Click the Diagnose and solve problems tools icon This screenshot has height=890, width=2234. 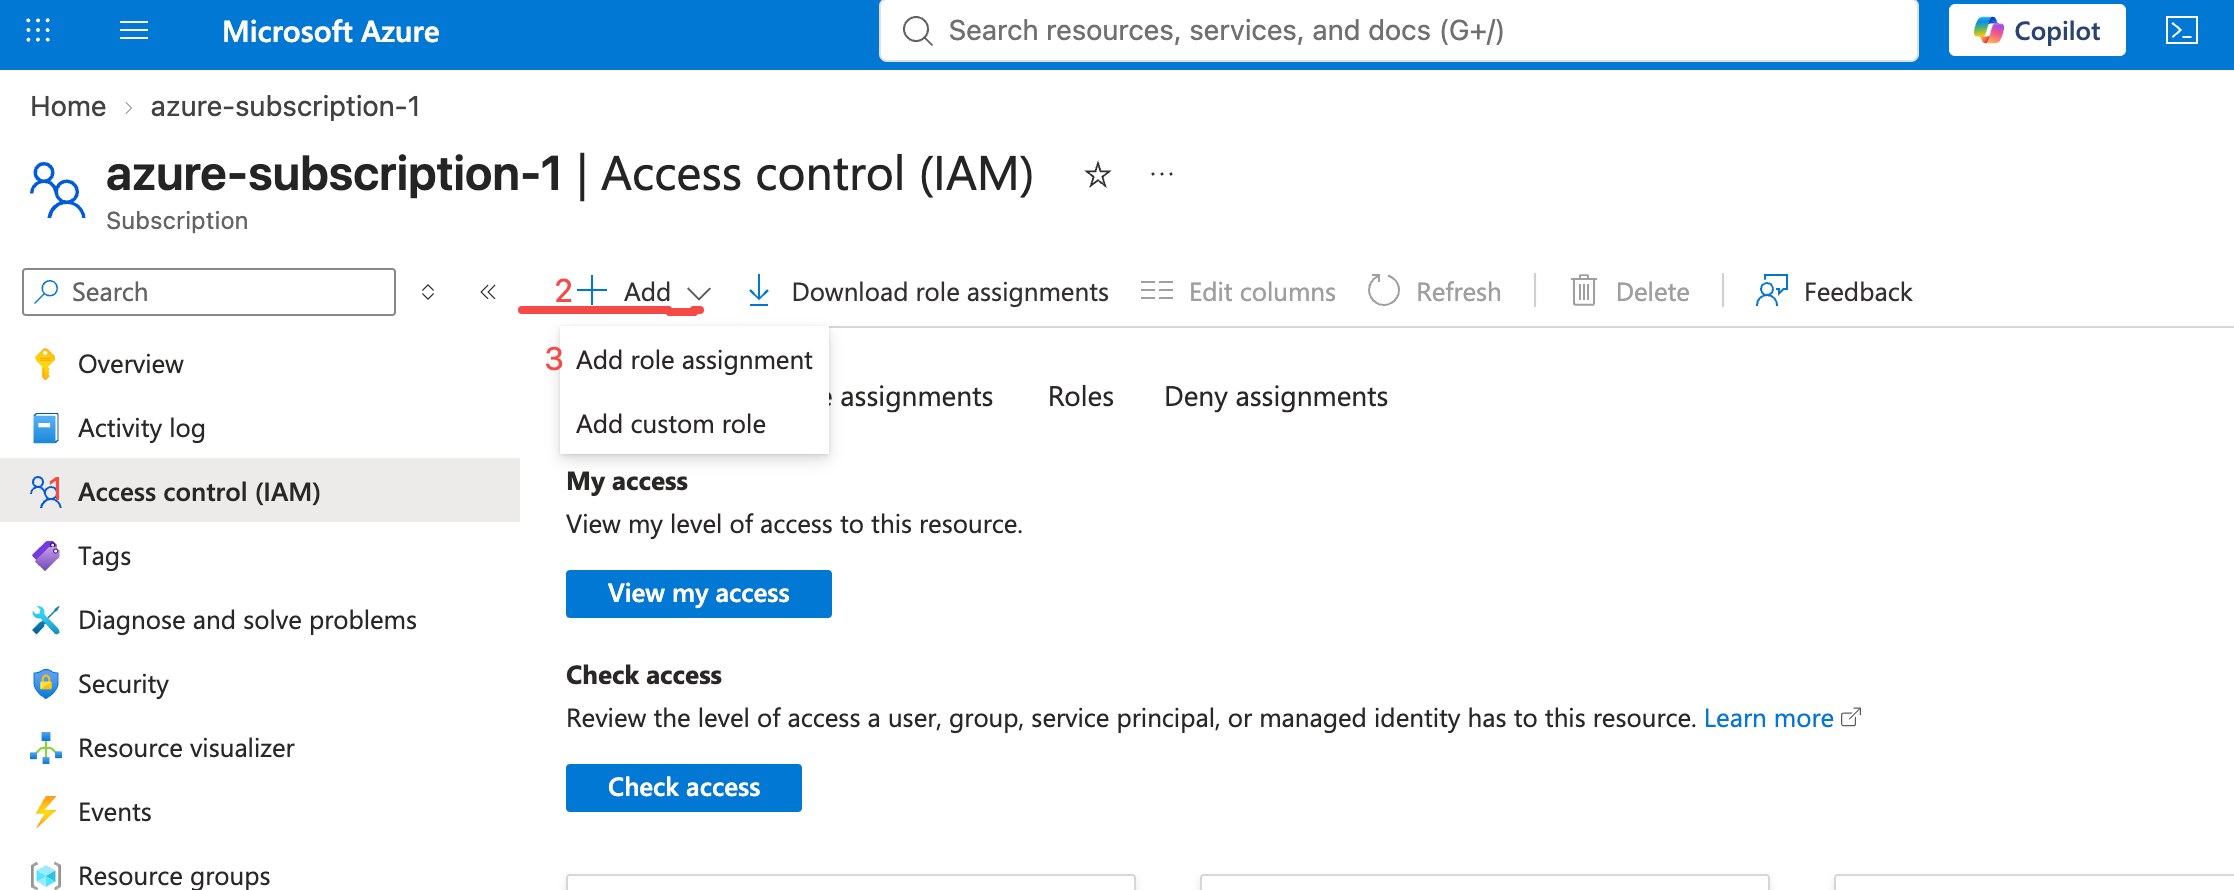45,620
